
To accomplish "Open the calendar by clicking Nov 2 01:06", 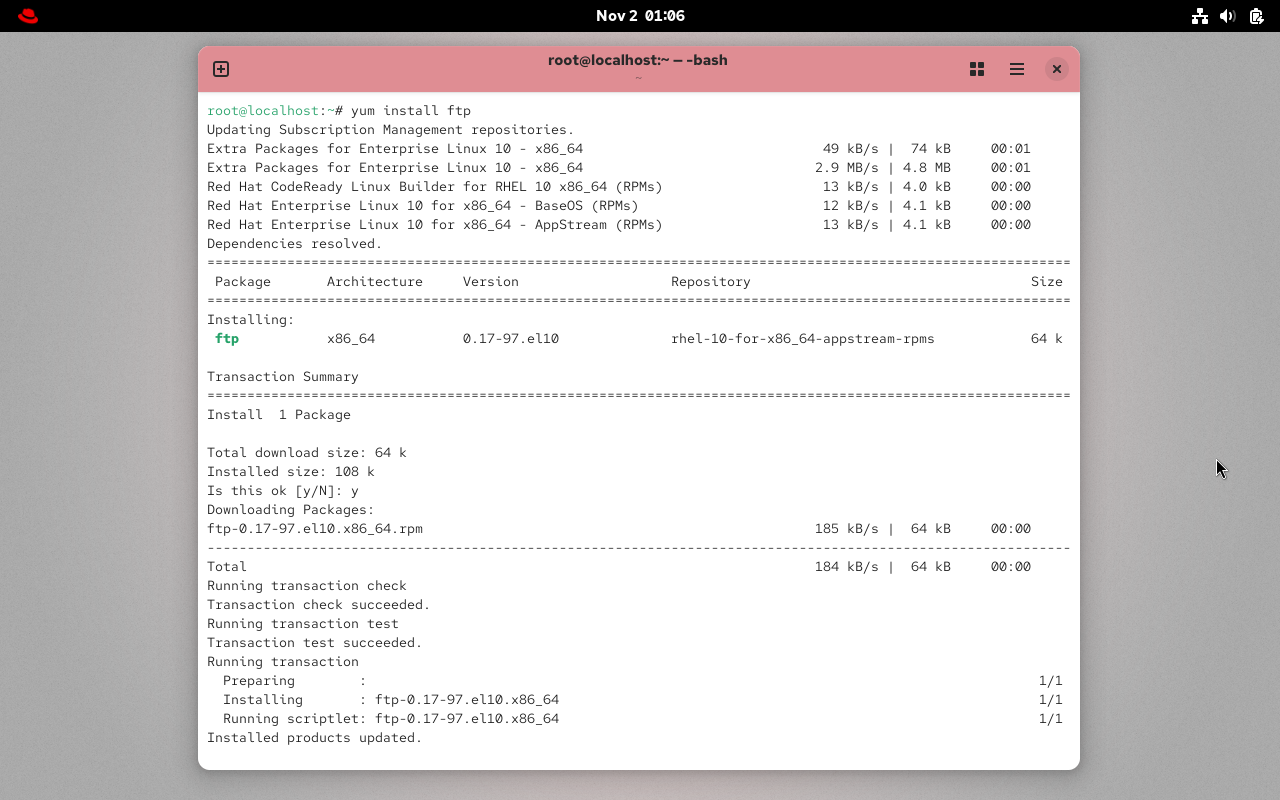I will [x=640, y=16].
